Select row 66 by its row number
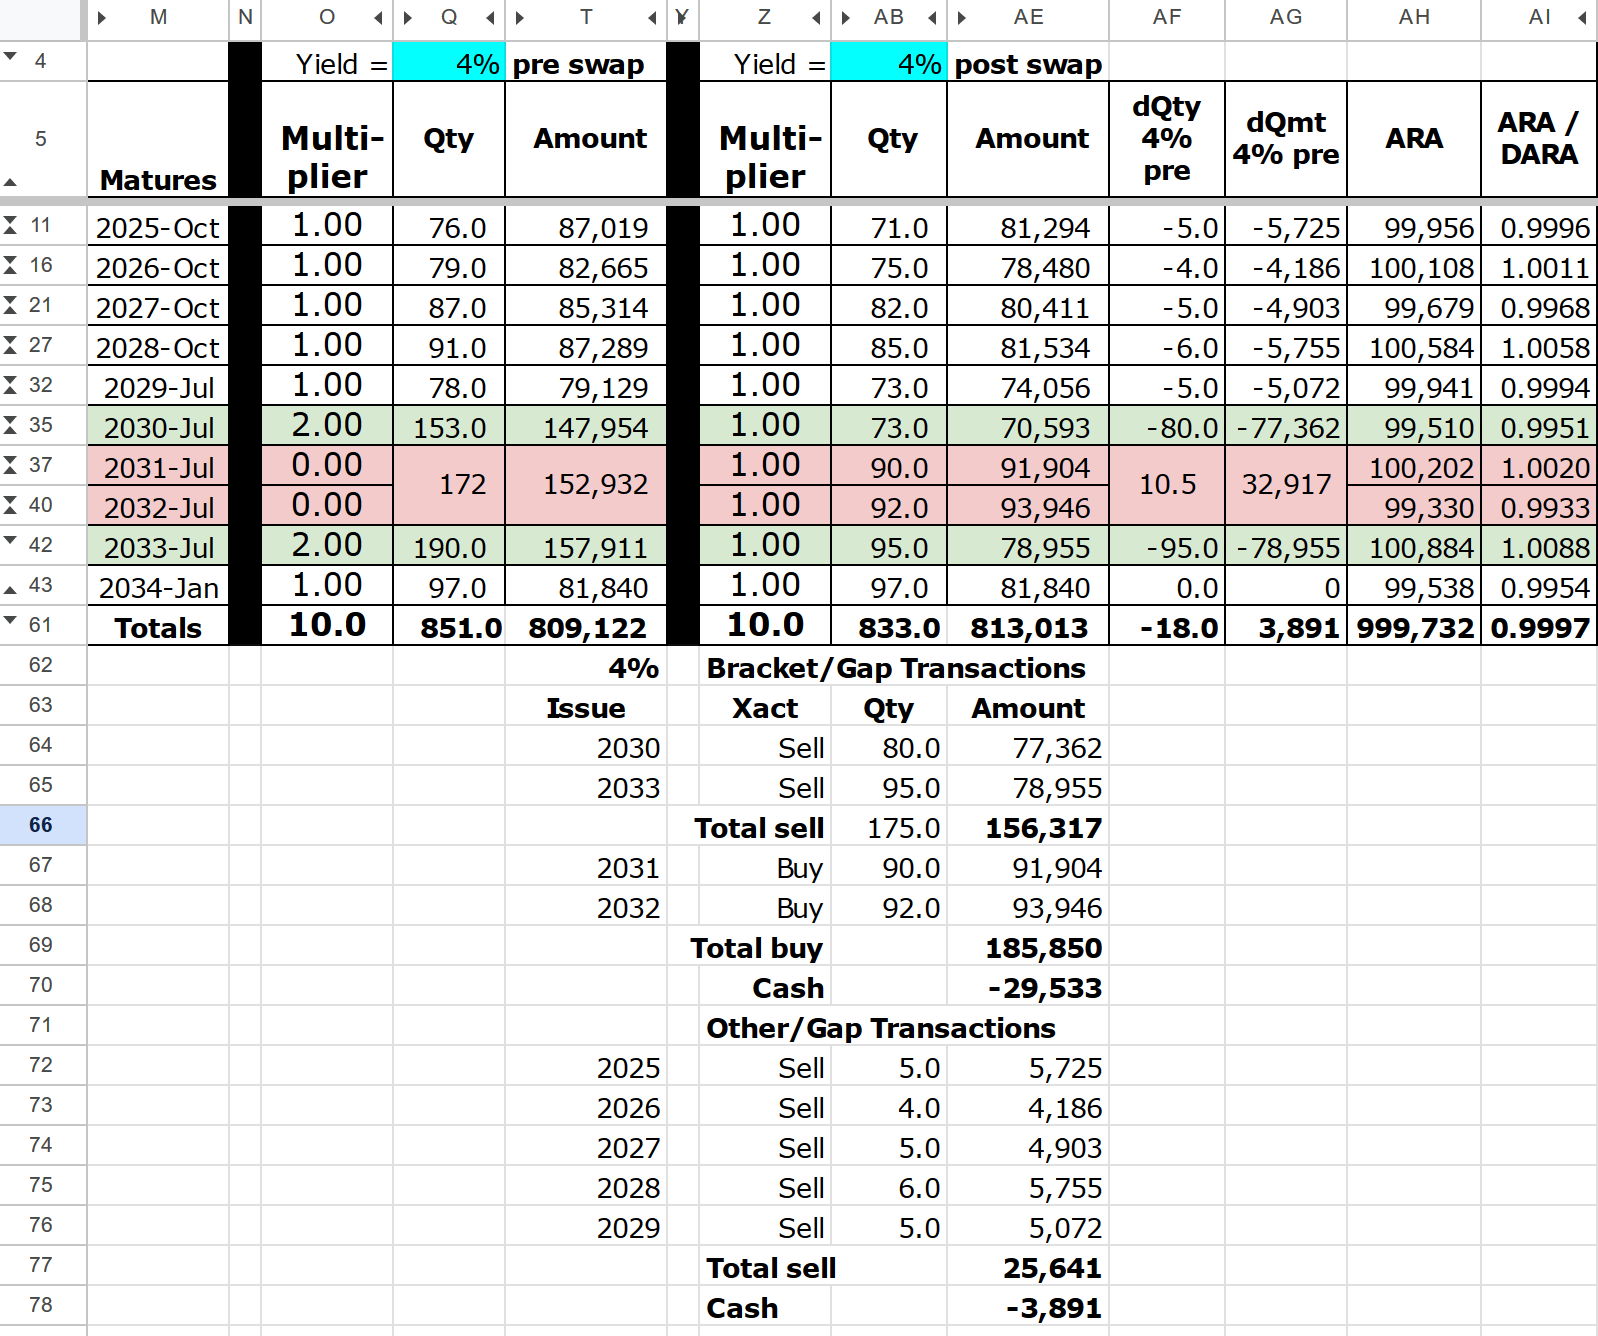Viewport: 1598px width, 1336px height. pyautogui.click(x=41, y=825)
